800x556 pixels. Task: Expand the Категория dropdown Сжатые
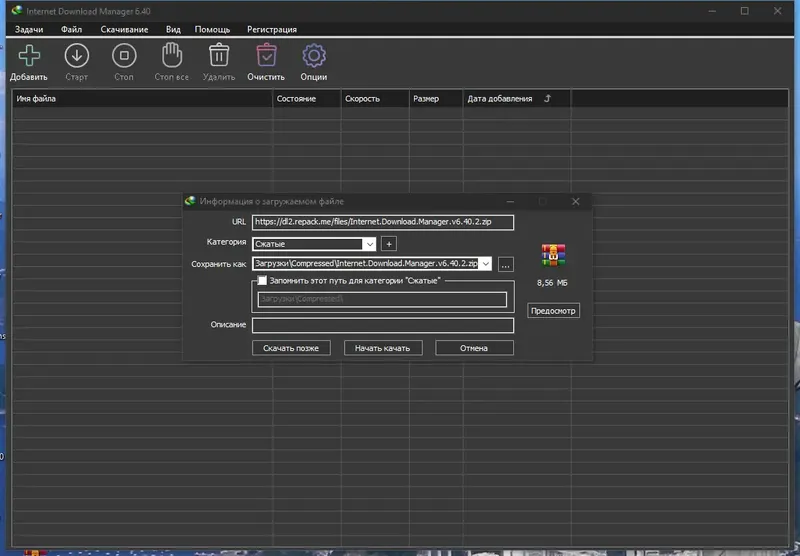tap(369, 244)
